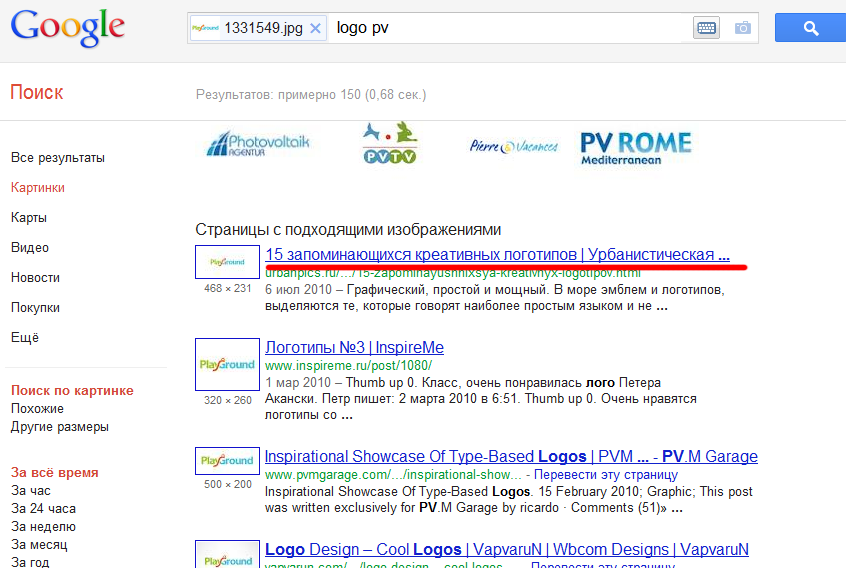This screenshot has width=846, height=568.
Task: Open the PVTV logo image
Action: 390,143
